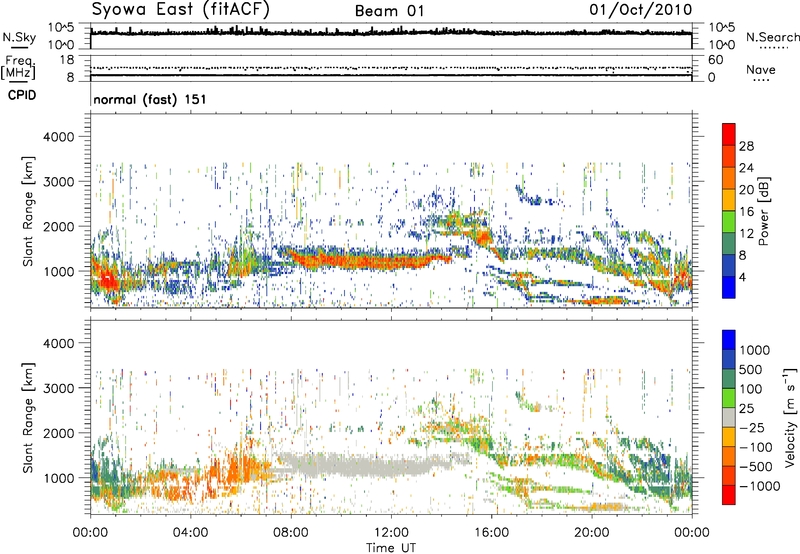Image resolution: width=800 pixels, height=554 pixels.
Task: Click the '20:00' time axis label
Action: [x=591, y=533]
